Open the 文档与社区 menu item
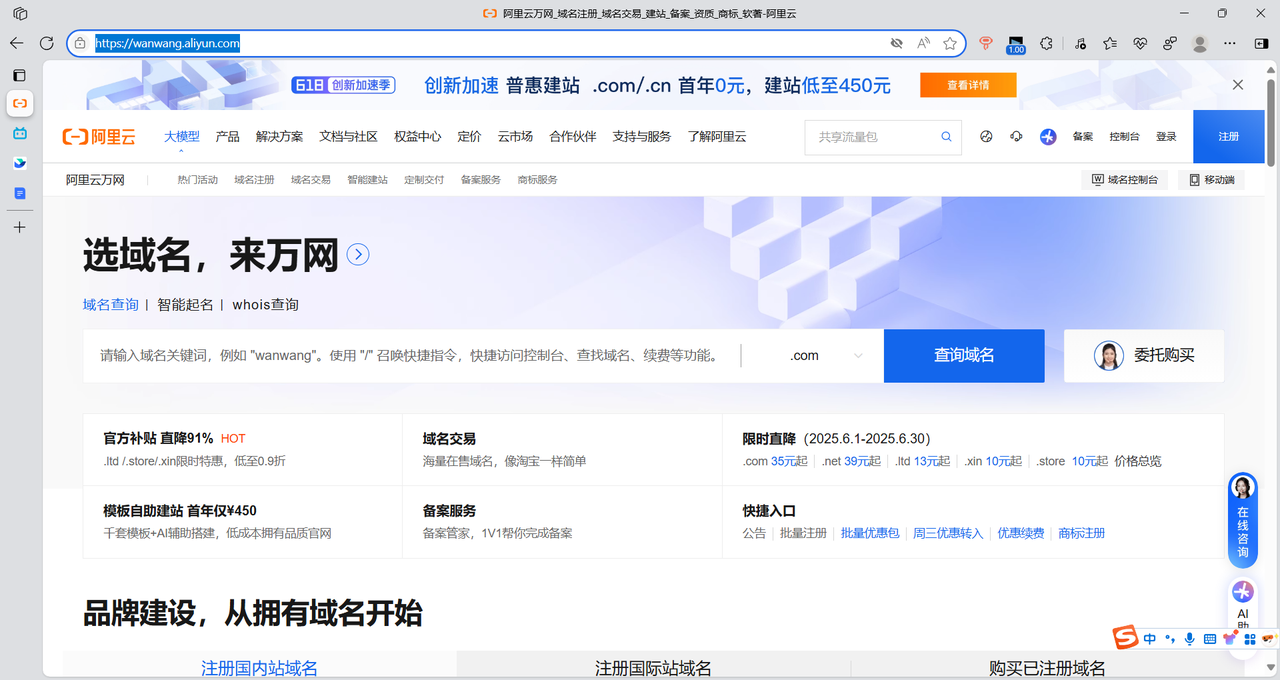This screenshot has height=680, width=1280. 348,137
